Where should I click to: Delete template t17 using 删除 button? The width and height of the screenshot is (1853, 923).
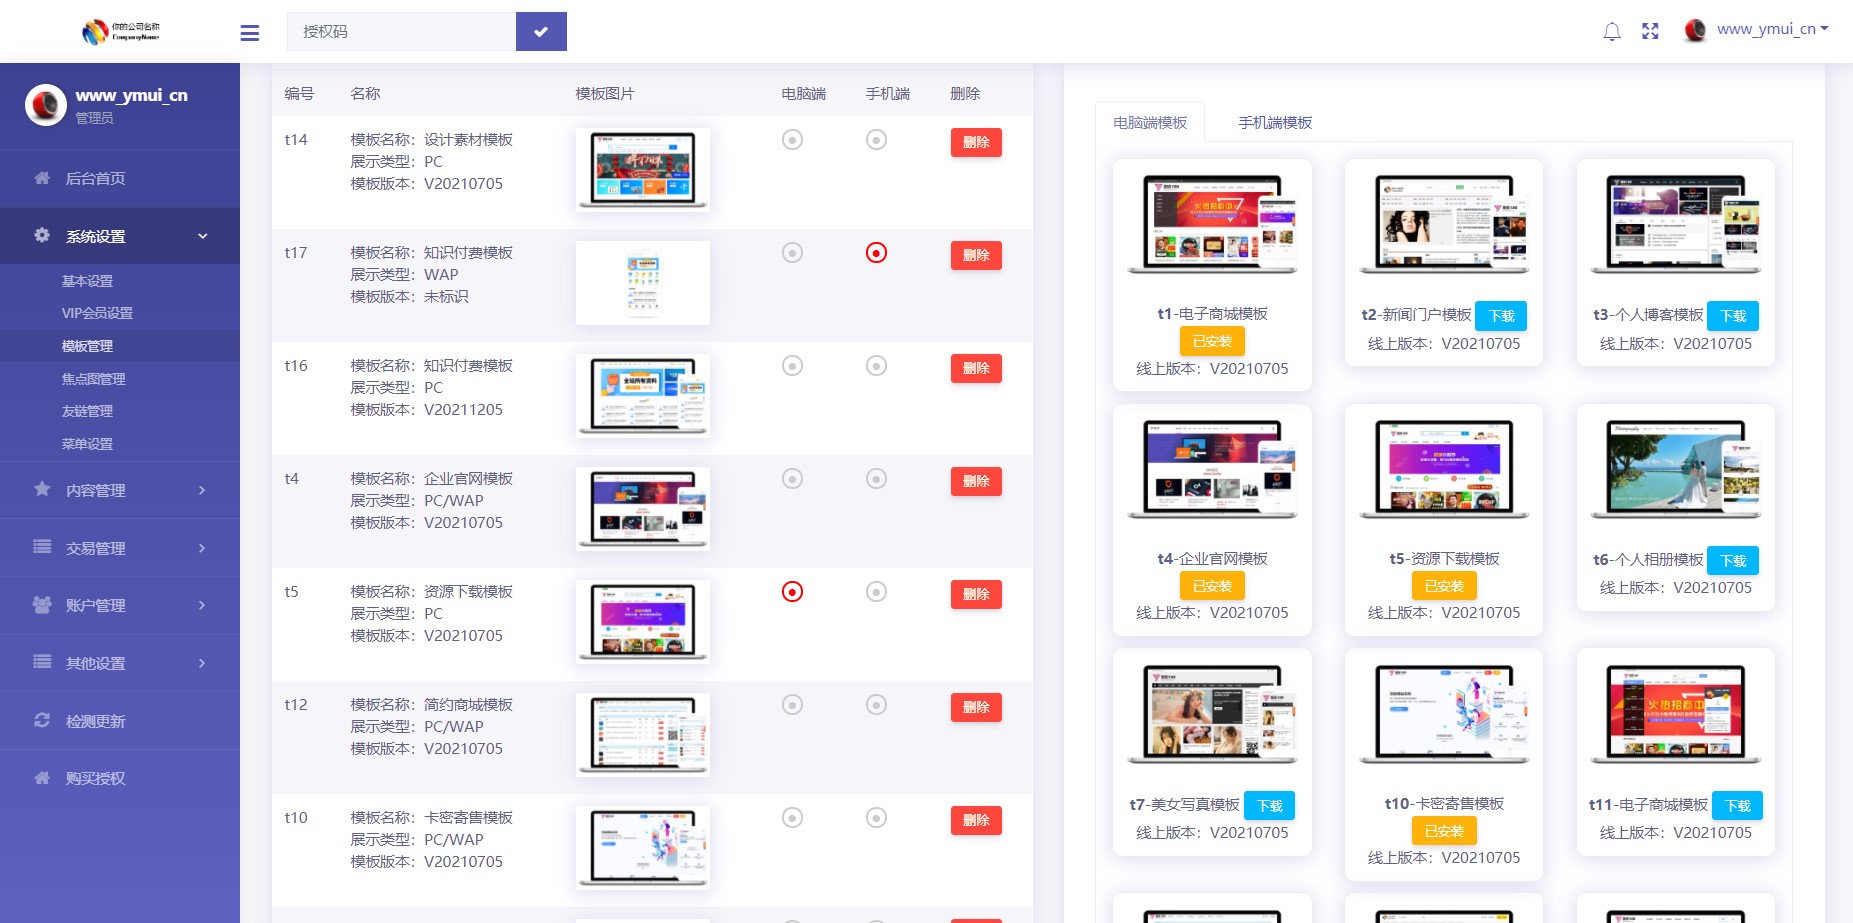click(x=975, y=255)
